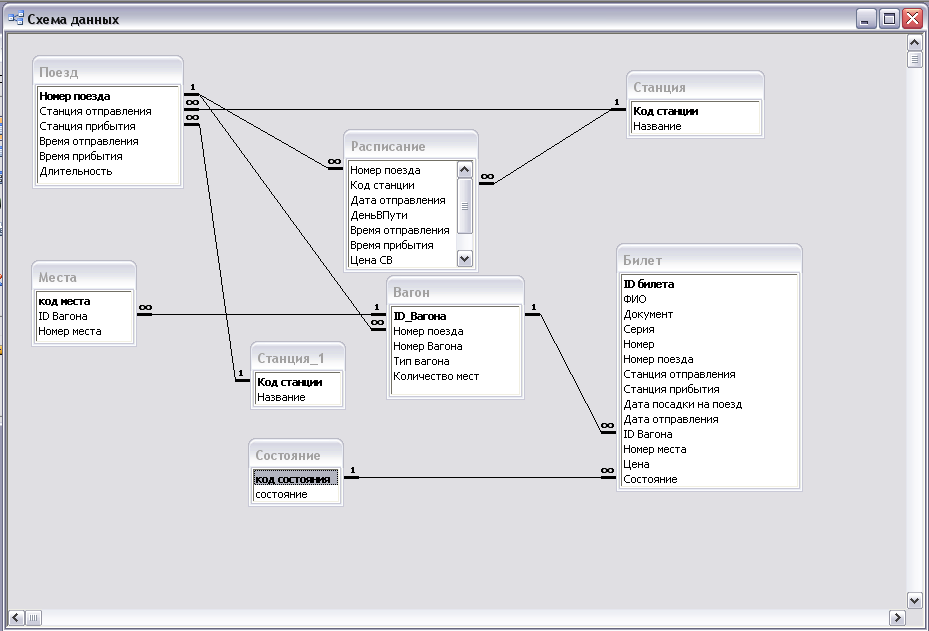Select the main vertical scrollbar thumb

click(x=914, y=59)
